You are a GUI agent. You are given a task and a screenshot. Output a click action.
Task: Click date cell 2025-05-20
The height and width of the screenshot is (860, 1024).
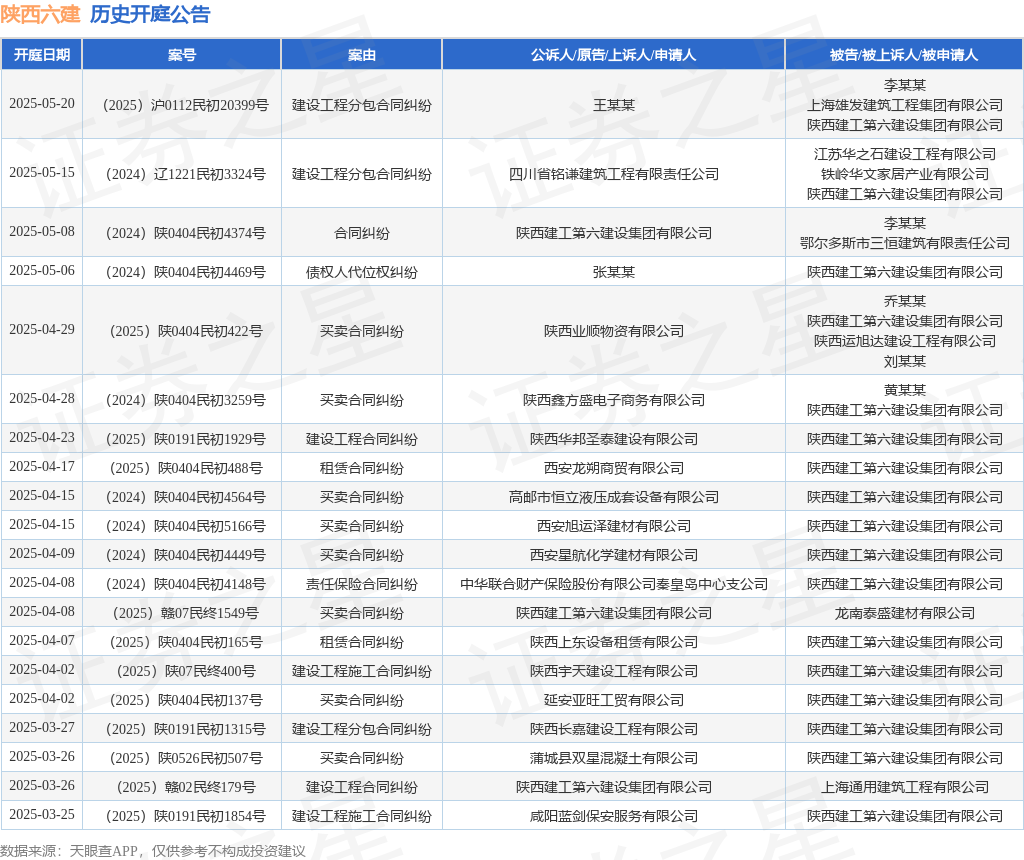[x=42, y=104]
